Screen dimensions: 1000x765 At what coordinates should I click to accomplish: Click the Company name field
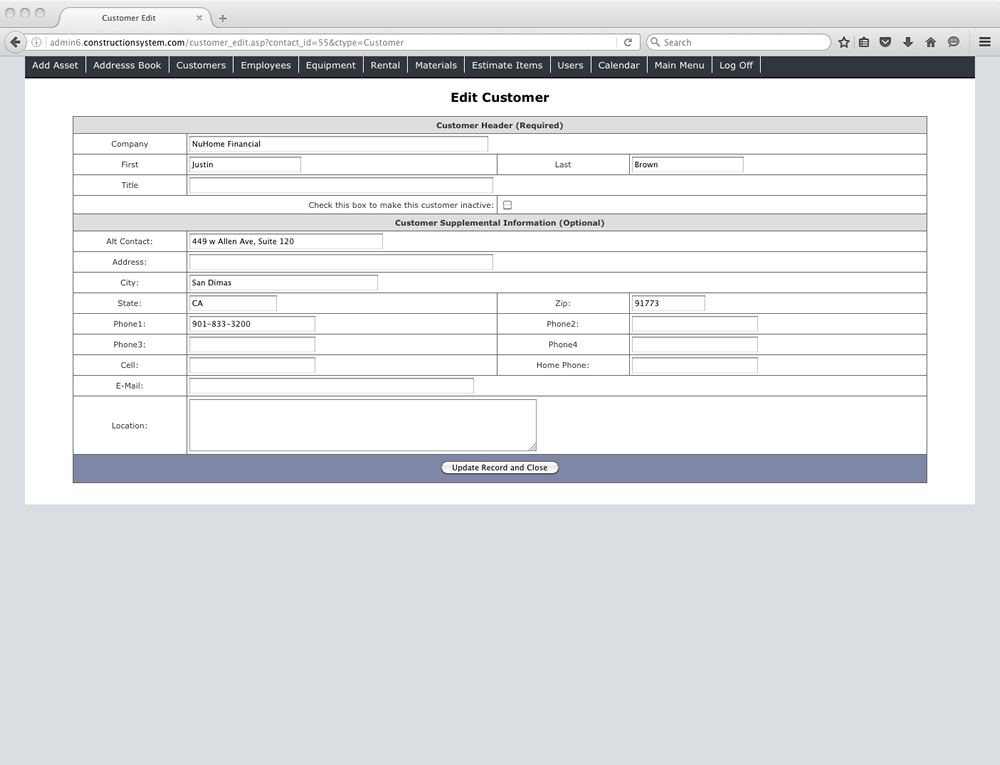[x=337, y=143]
